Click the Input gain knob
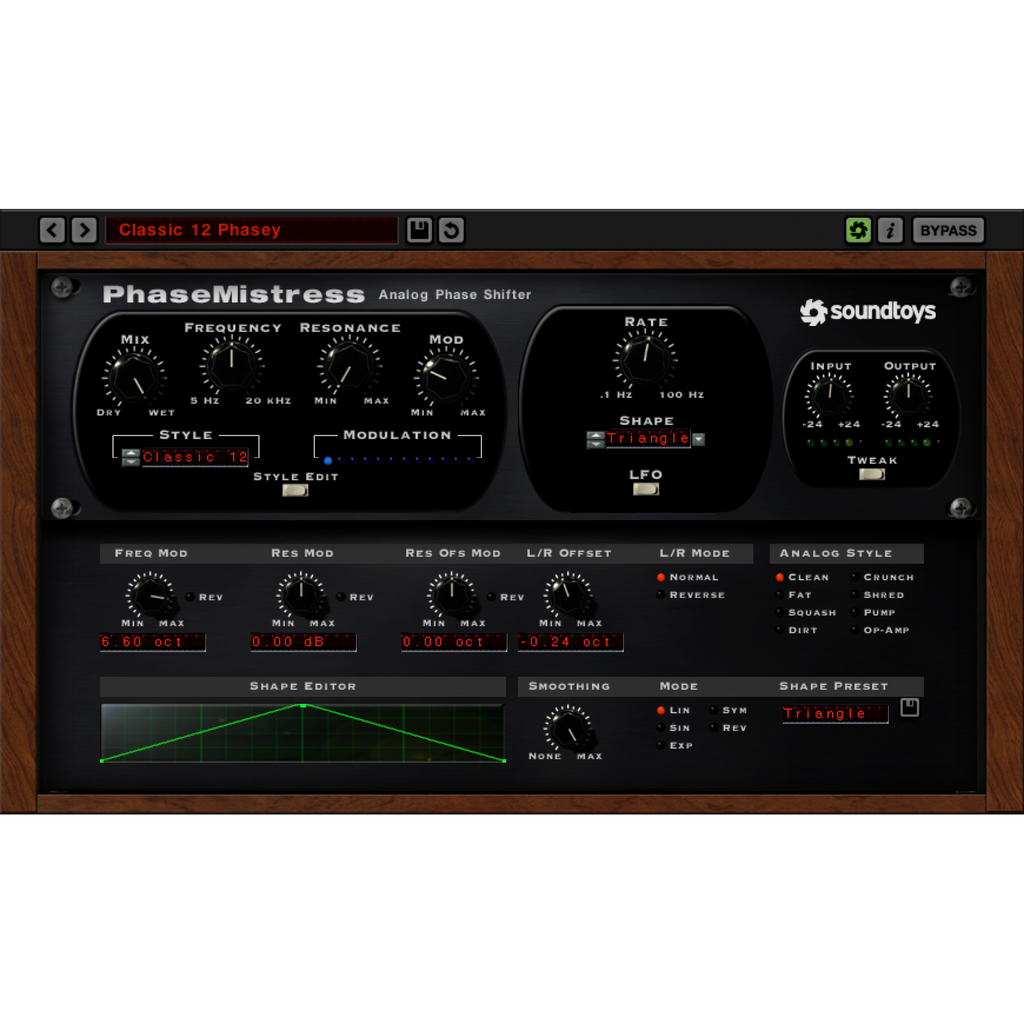This screenshot has height=1024, width=1024. click(829, 396)
